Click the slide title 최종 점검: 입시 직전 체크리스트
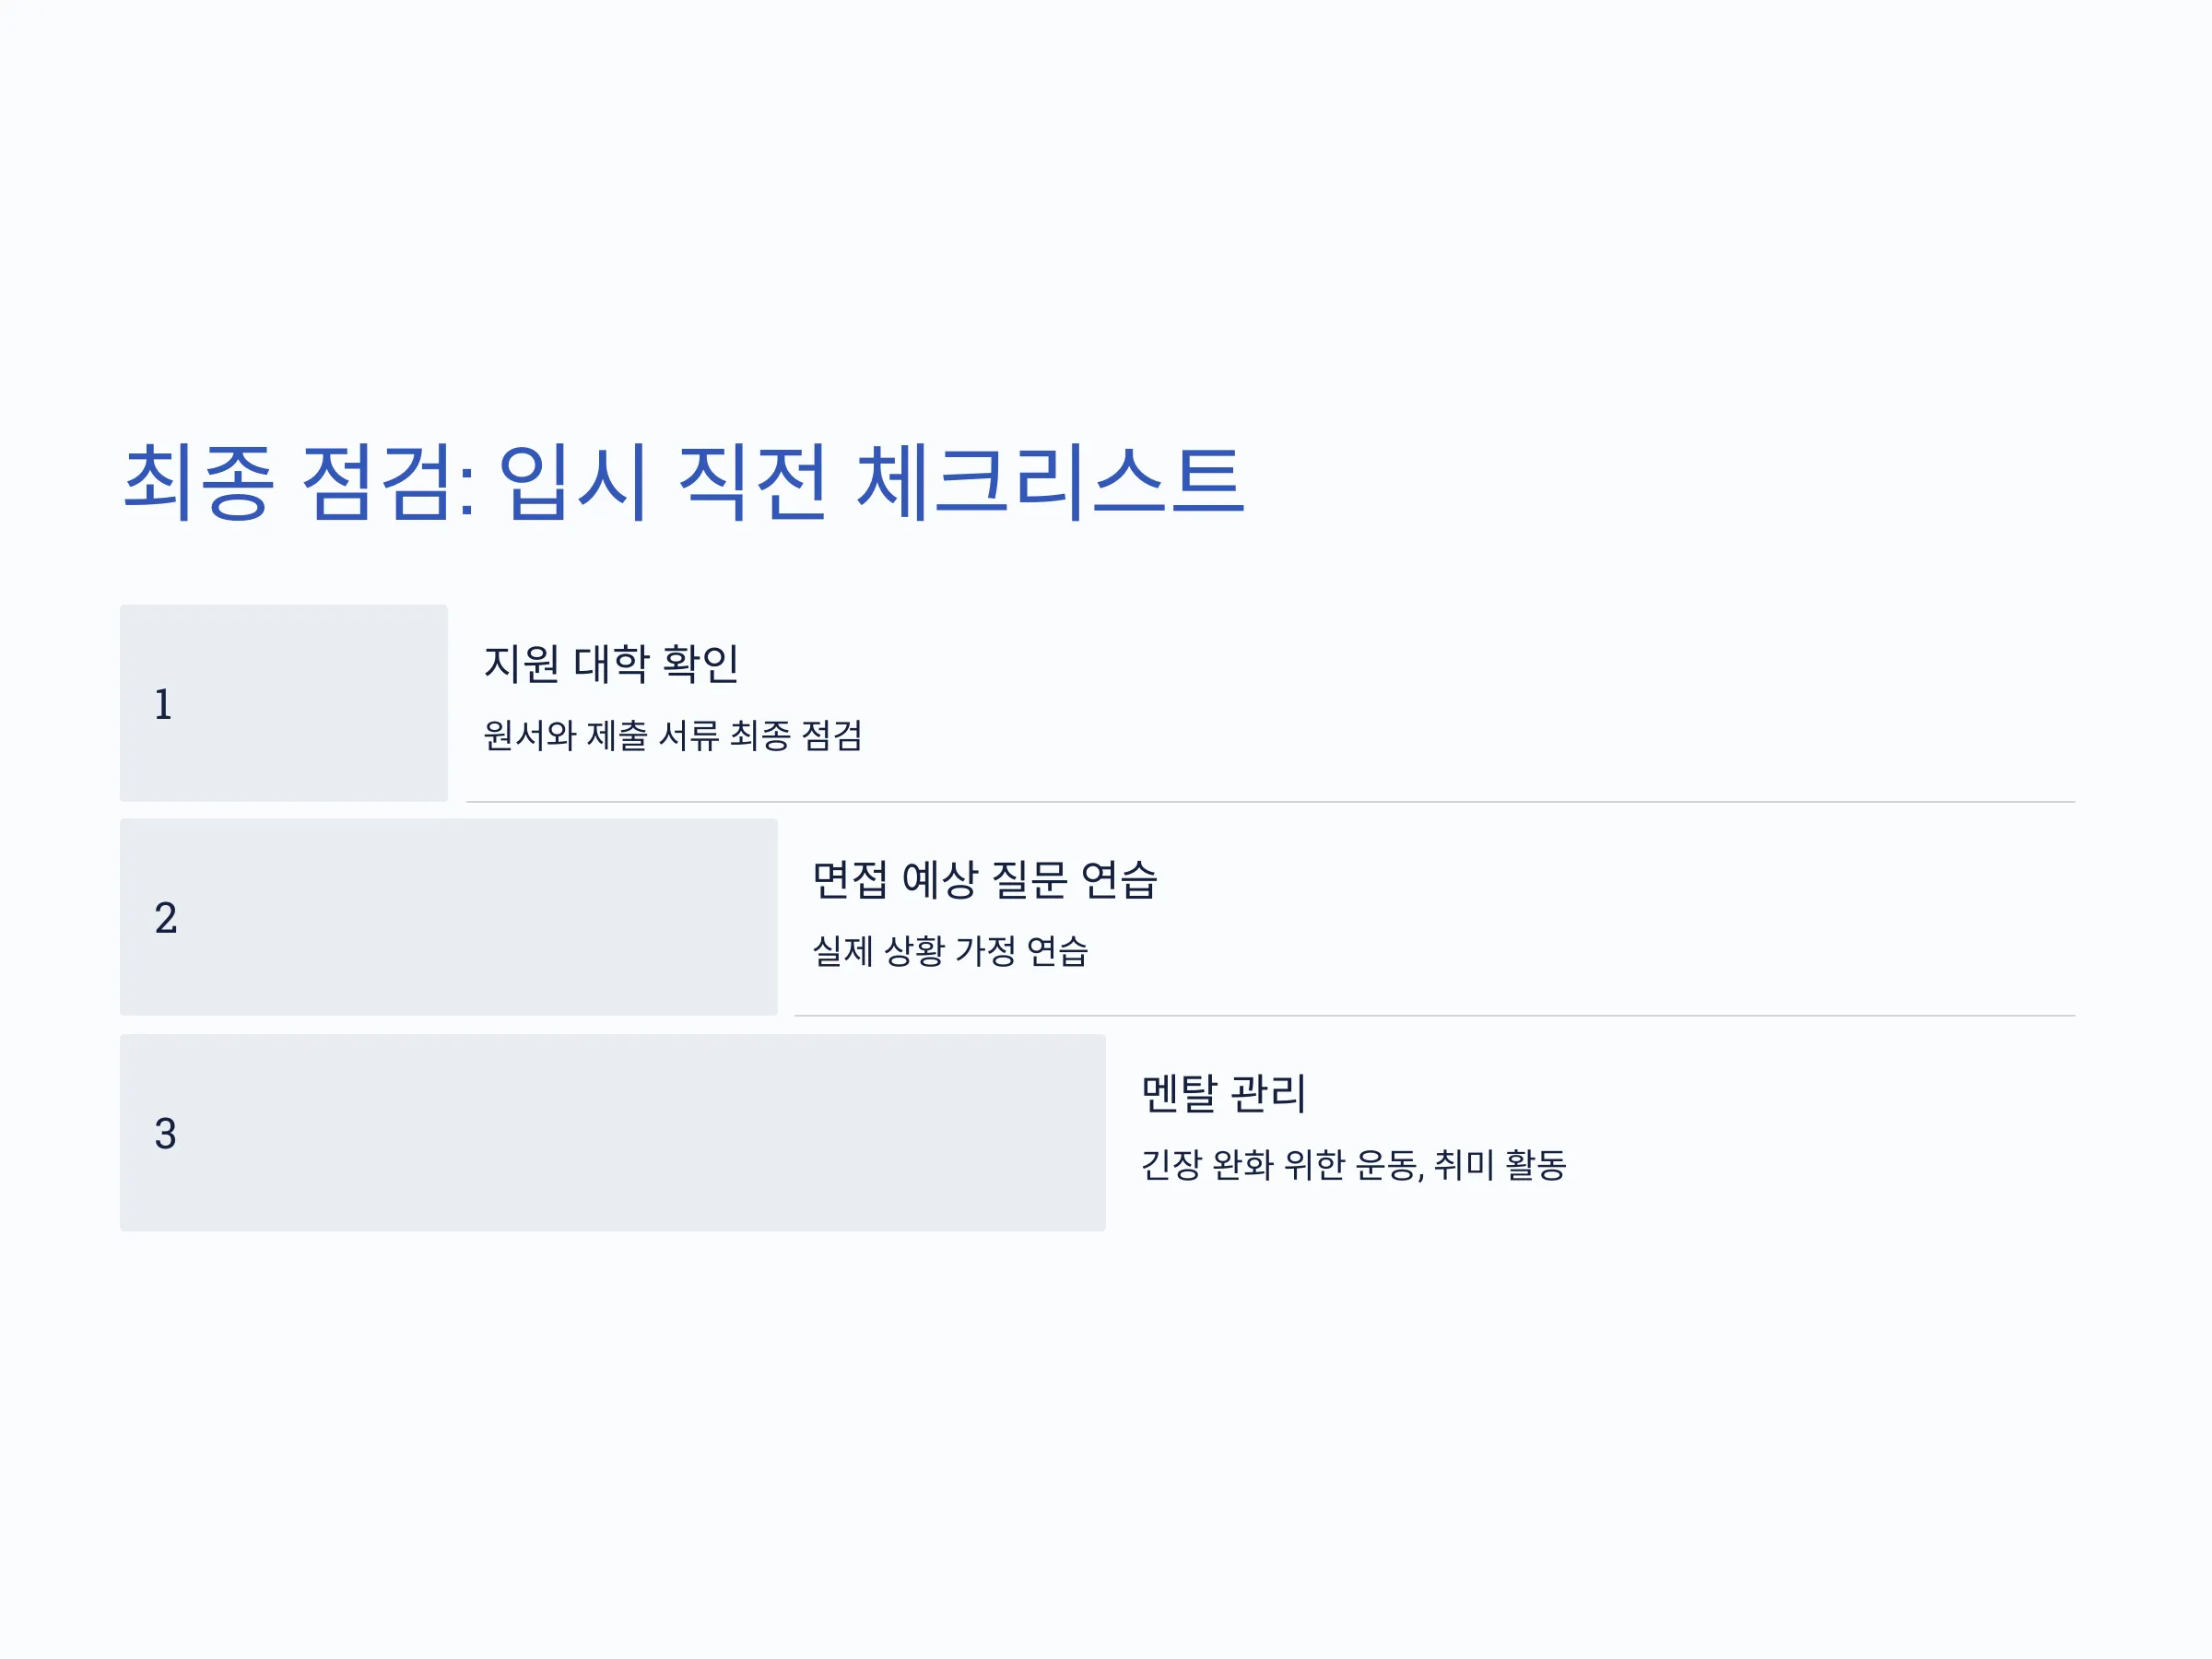2212x1659 pixels. [683, 483]
